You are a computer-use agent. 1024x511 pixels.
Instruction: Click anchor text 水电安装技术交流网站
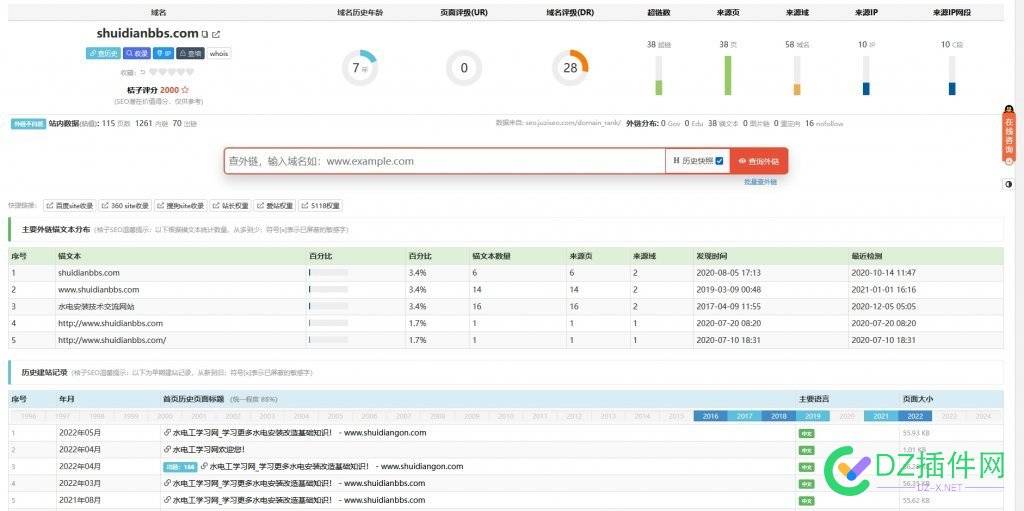(x=96, y=306)
